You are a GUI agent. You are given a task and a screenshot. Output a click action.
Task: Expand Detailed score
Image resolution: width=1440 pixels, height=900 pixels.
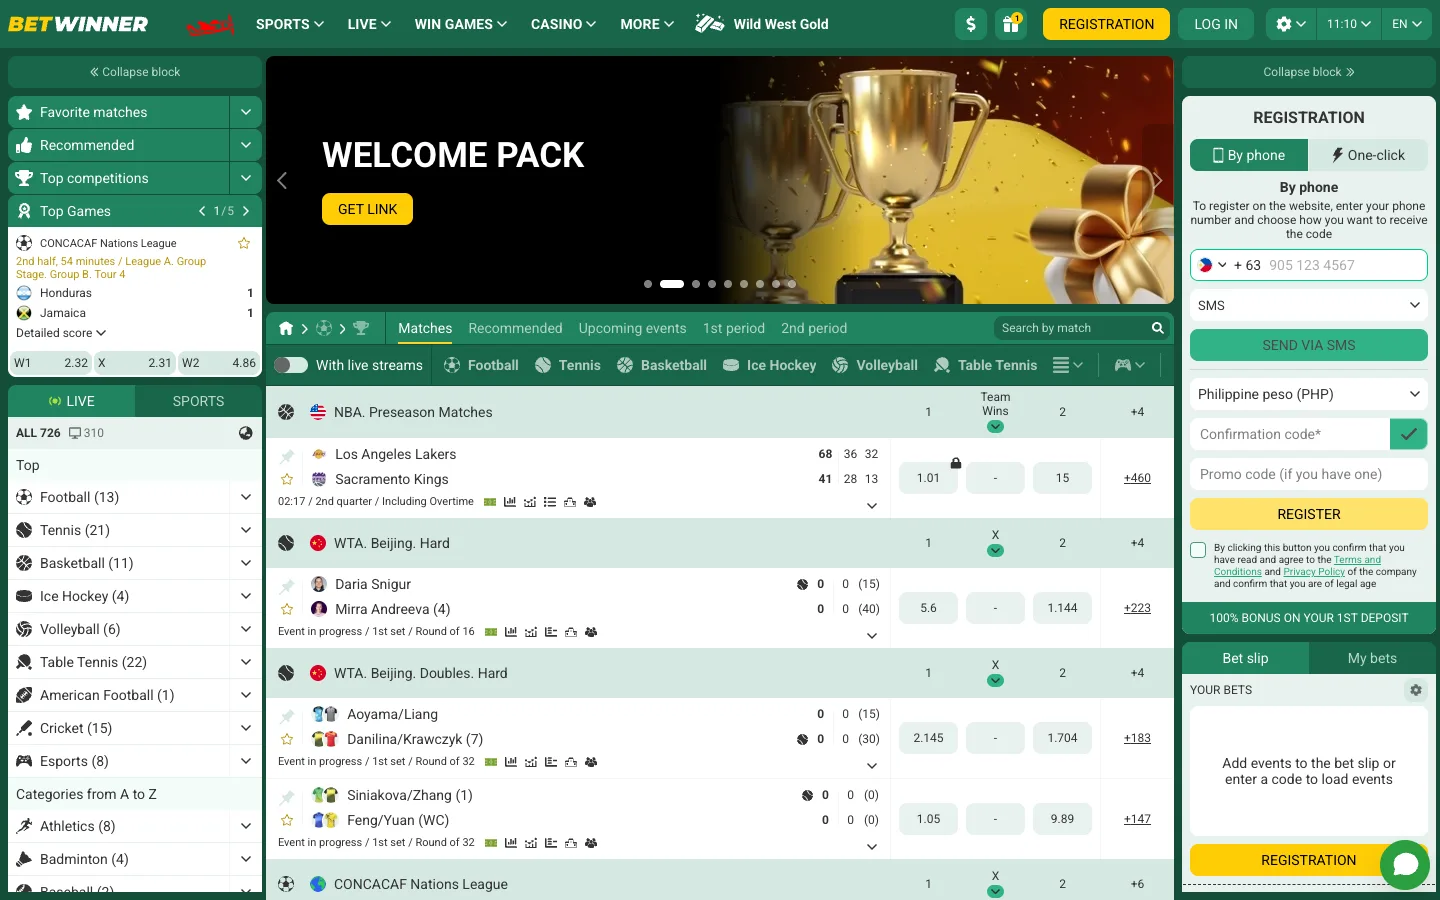[61, 333]
